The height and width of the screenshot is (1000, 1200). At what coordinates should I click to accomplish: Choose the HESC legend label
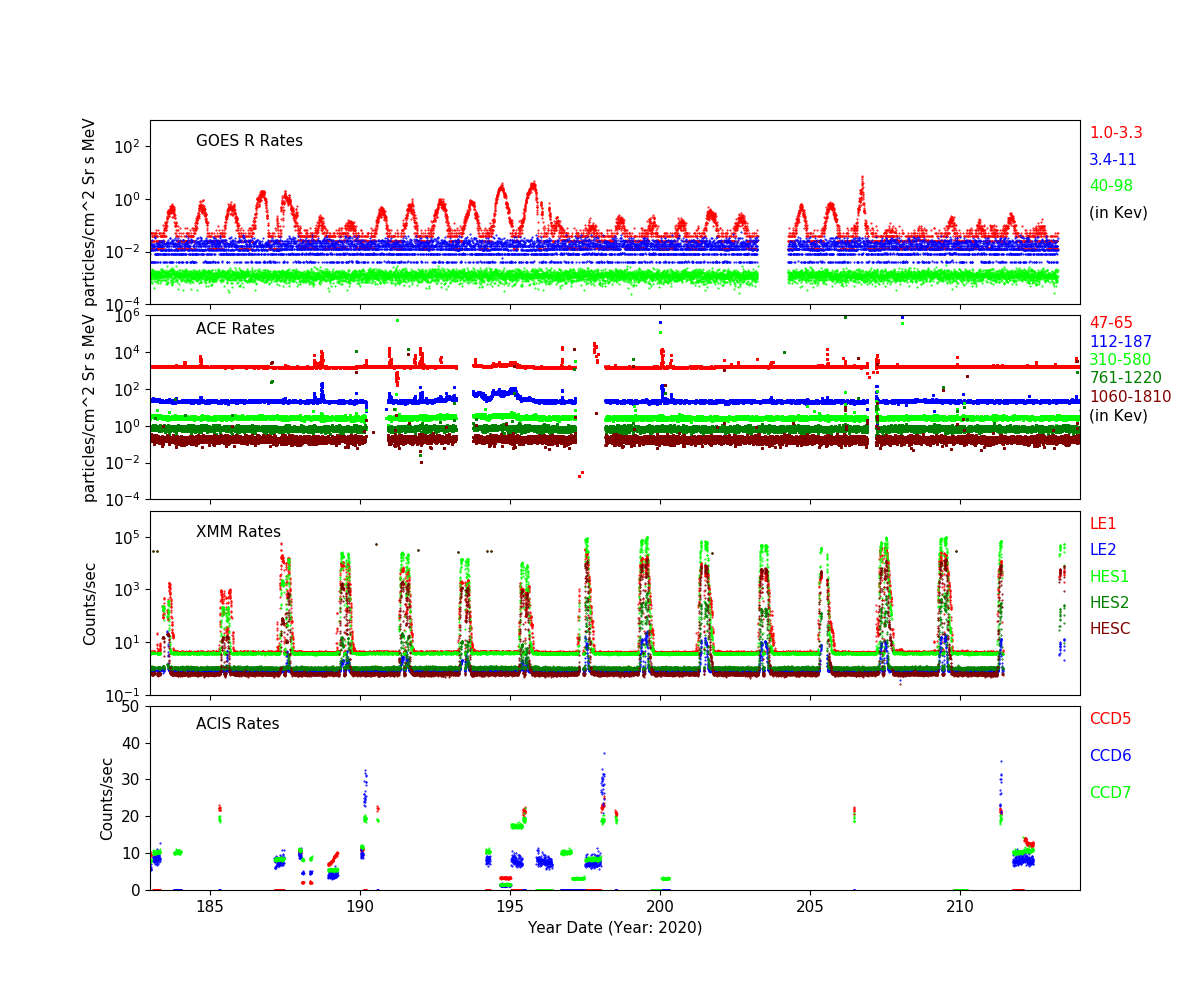pyautogui.click(x=1110, y=629)
